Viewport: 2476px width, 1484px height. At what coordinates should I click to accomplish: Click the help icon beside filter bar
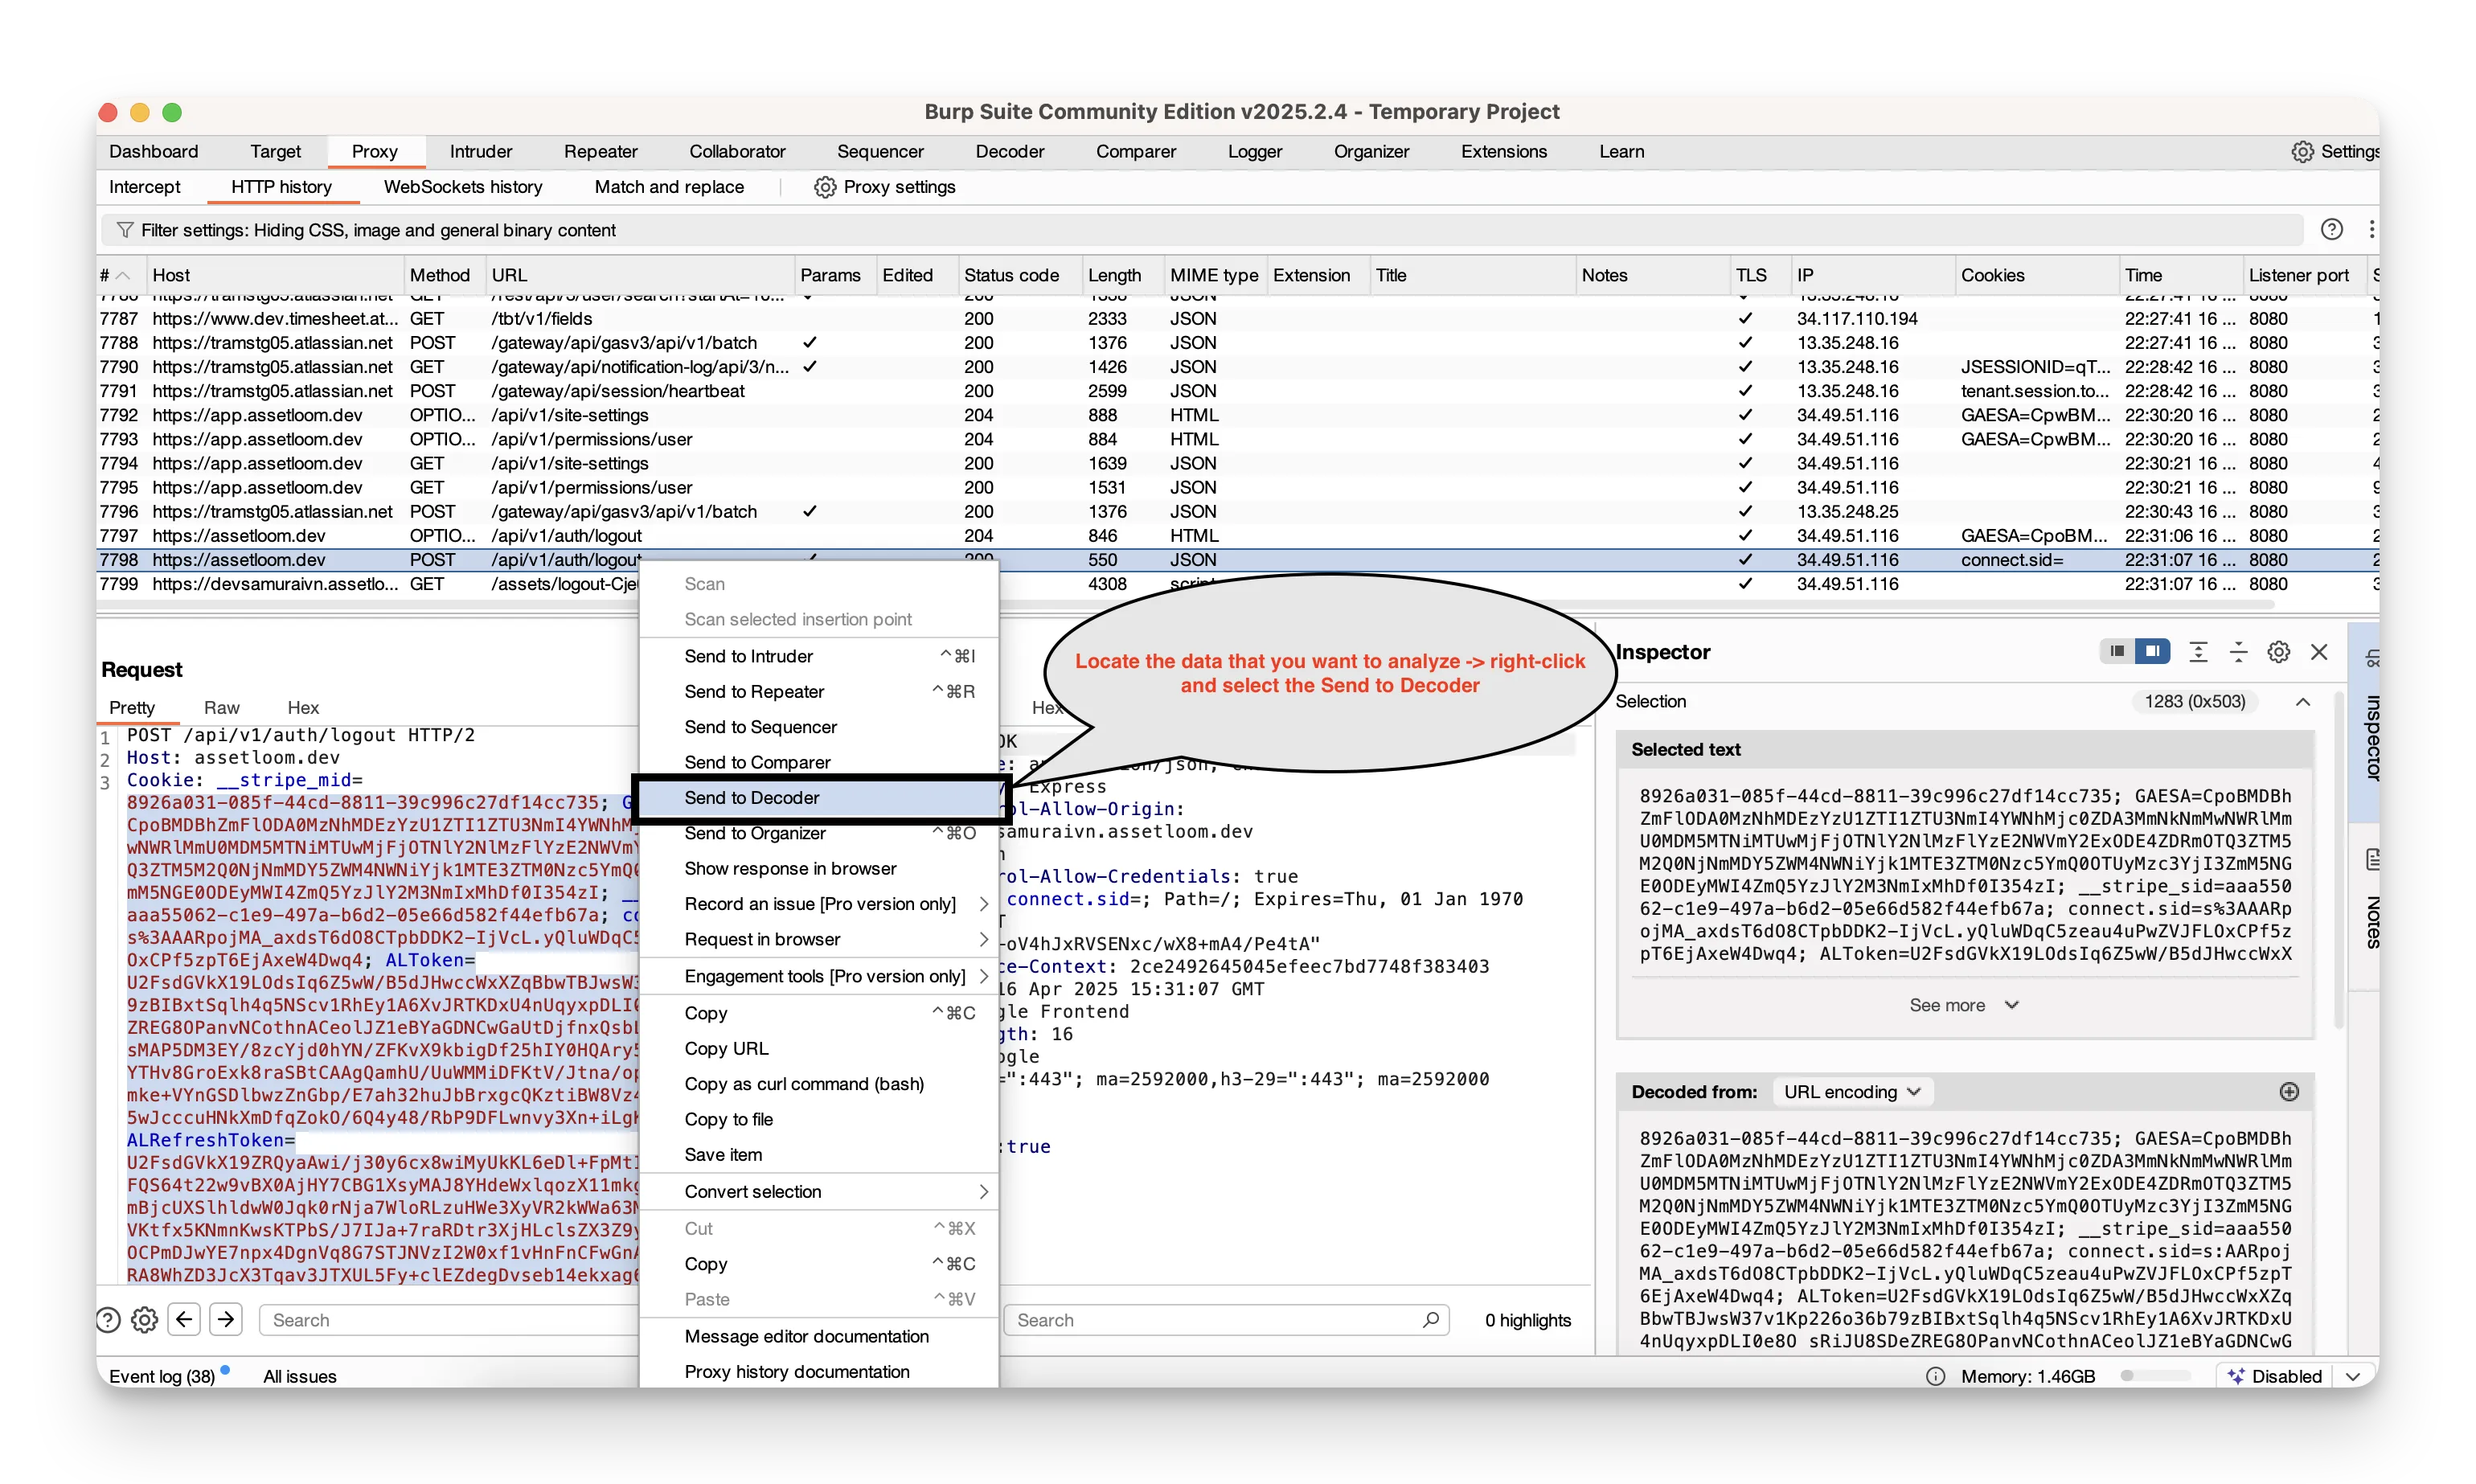pyautogui.click(x=2331, y=230)
